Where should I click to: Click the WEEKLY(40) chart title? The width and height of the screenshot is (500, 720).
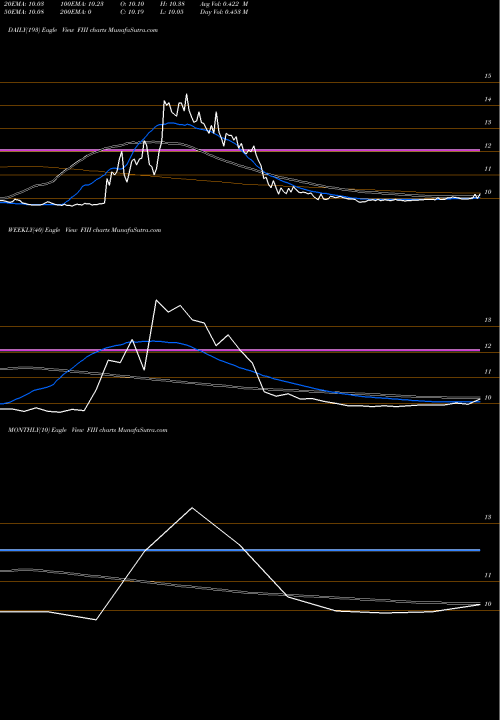84,230
